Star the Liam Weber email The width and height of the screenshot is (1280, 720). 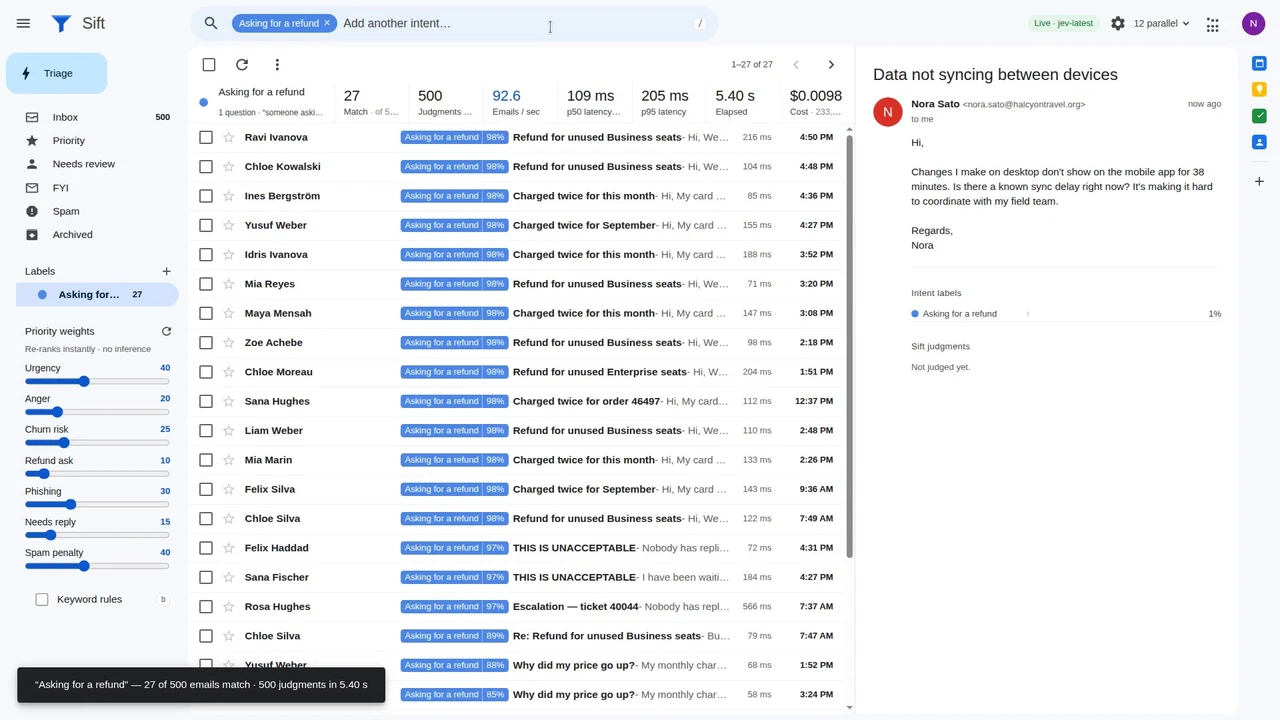[229, 430]
